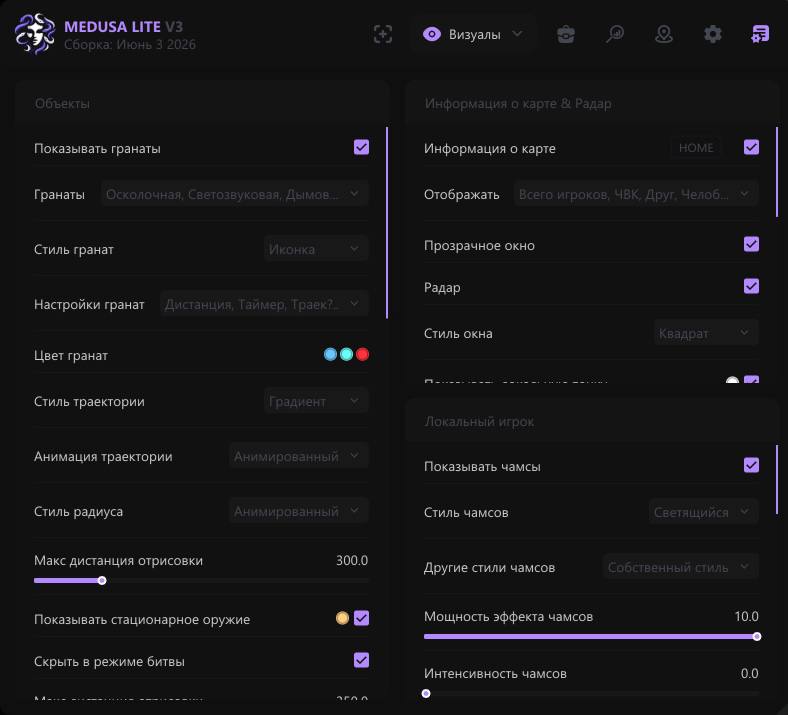788x715 pixels.
Task: Pick the cyan Цвет гранат swatch
Action: click(x=346, y=354)
